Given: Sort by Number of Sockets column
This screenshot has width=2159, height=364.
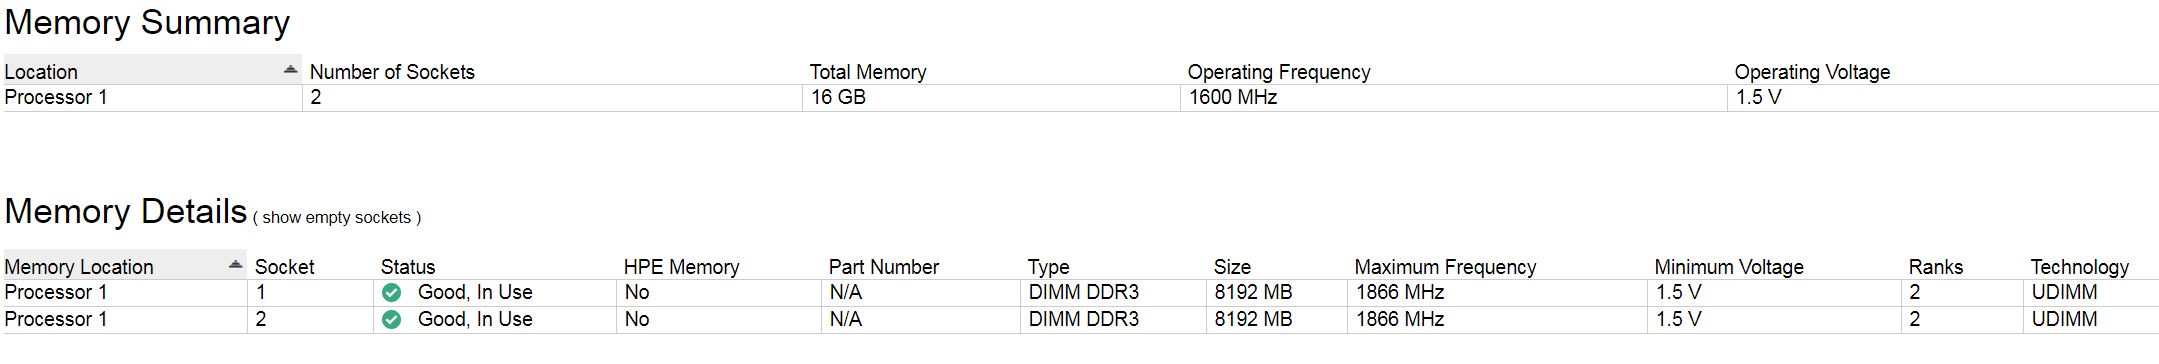Looking at the screenshot, I should tap(392, 72).
